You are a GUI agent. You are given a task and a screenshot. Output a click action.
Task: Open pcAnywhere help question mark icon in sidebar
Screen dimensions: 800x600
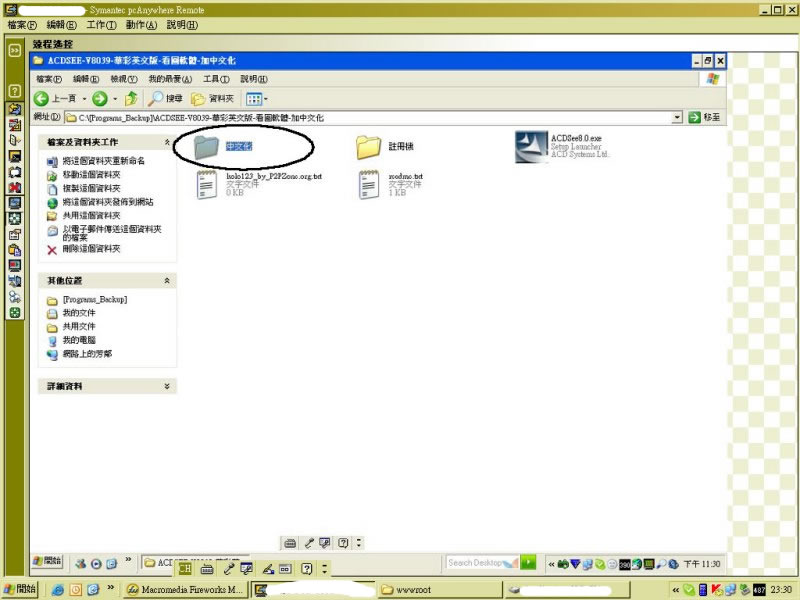15,91
